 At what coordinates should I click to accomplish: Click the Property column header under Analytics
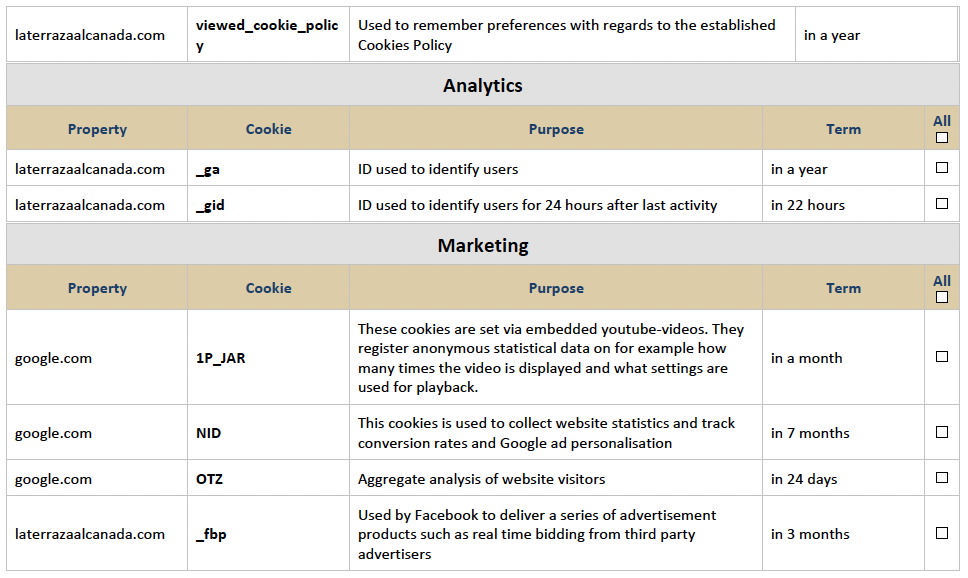coord(97,129)
